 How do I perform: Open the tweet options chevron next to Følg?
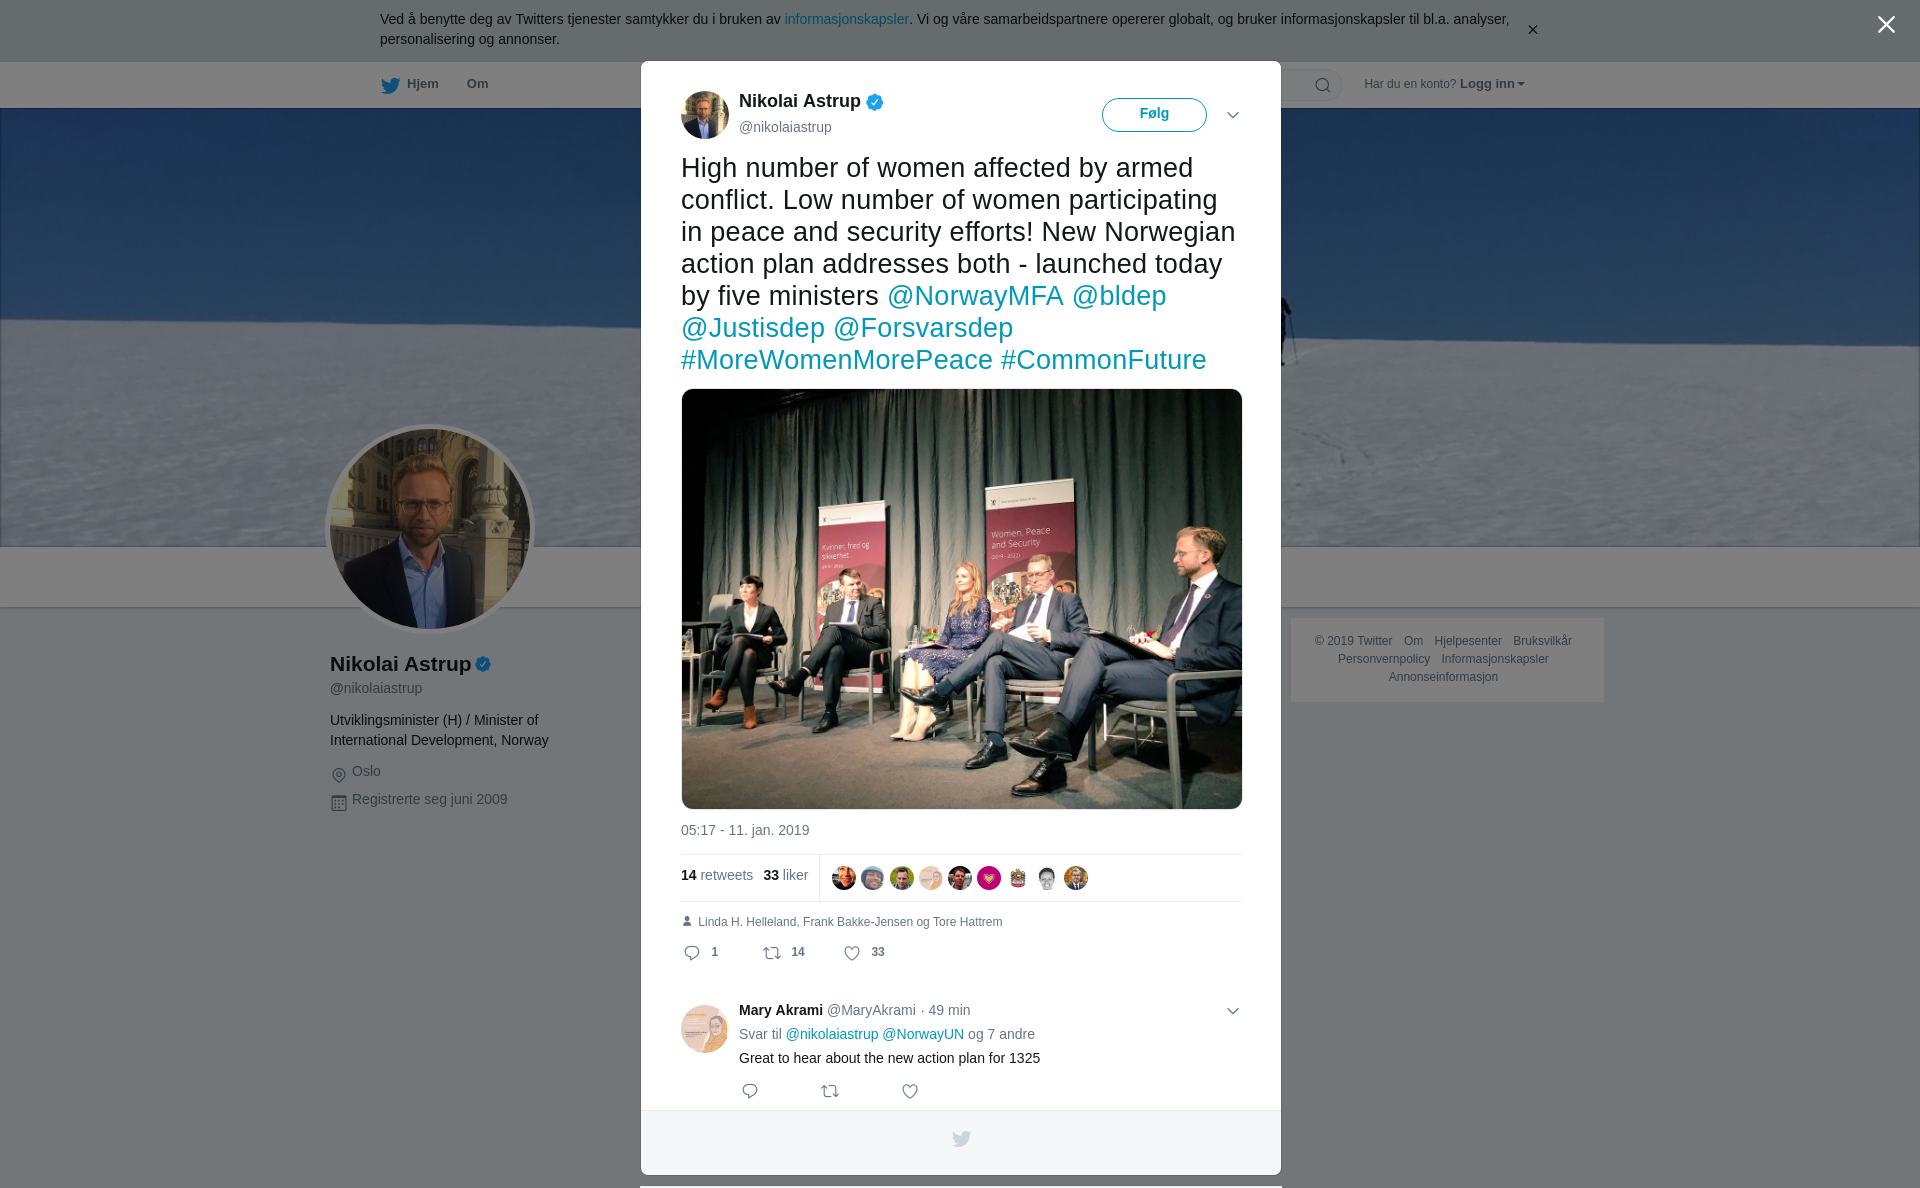tap(1233, 115)
